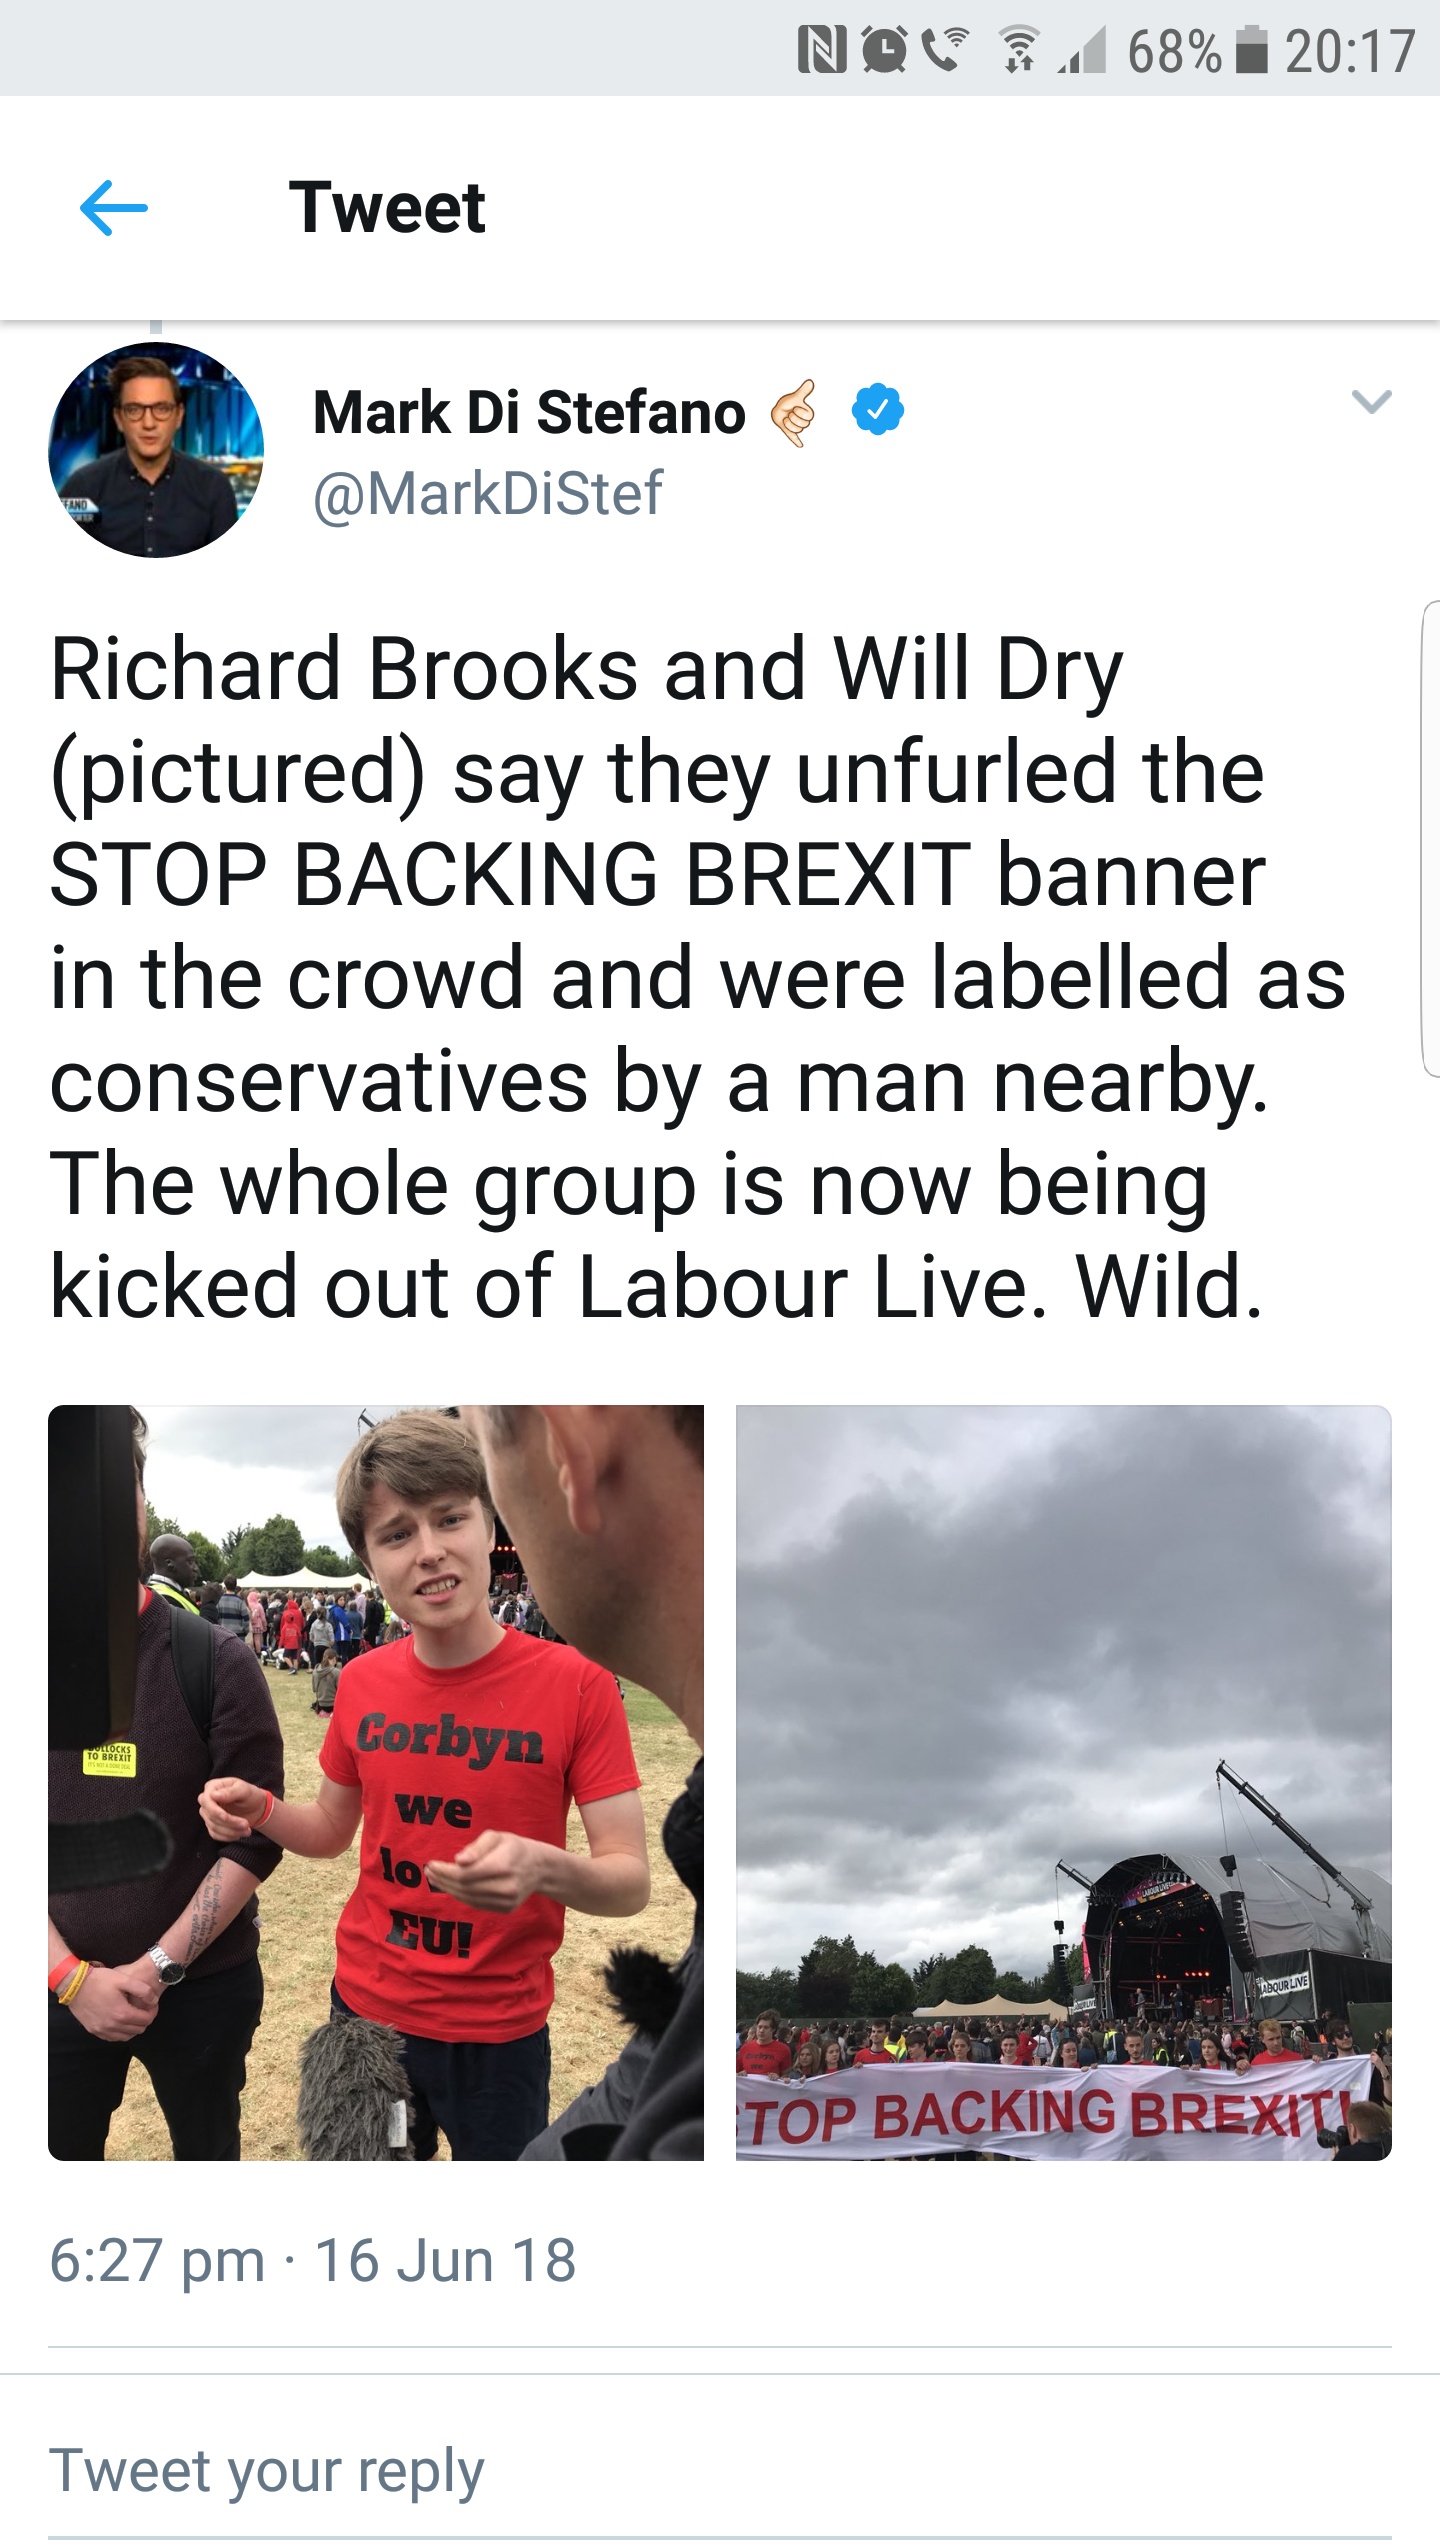1440x2546 pixels.
Task: Open photo of man in red shirt
Action: click(376, 1782)
